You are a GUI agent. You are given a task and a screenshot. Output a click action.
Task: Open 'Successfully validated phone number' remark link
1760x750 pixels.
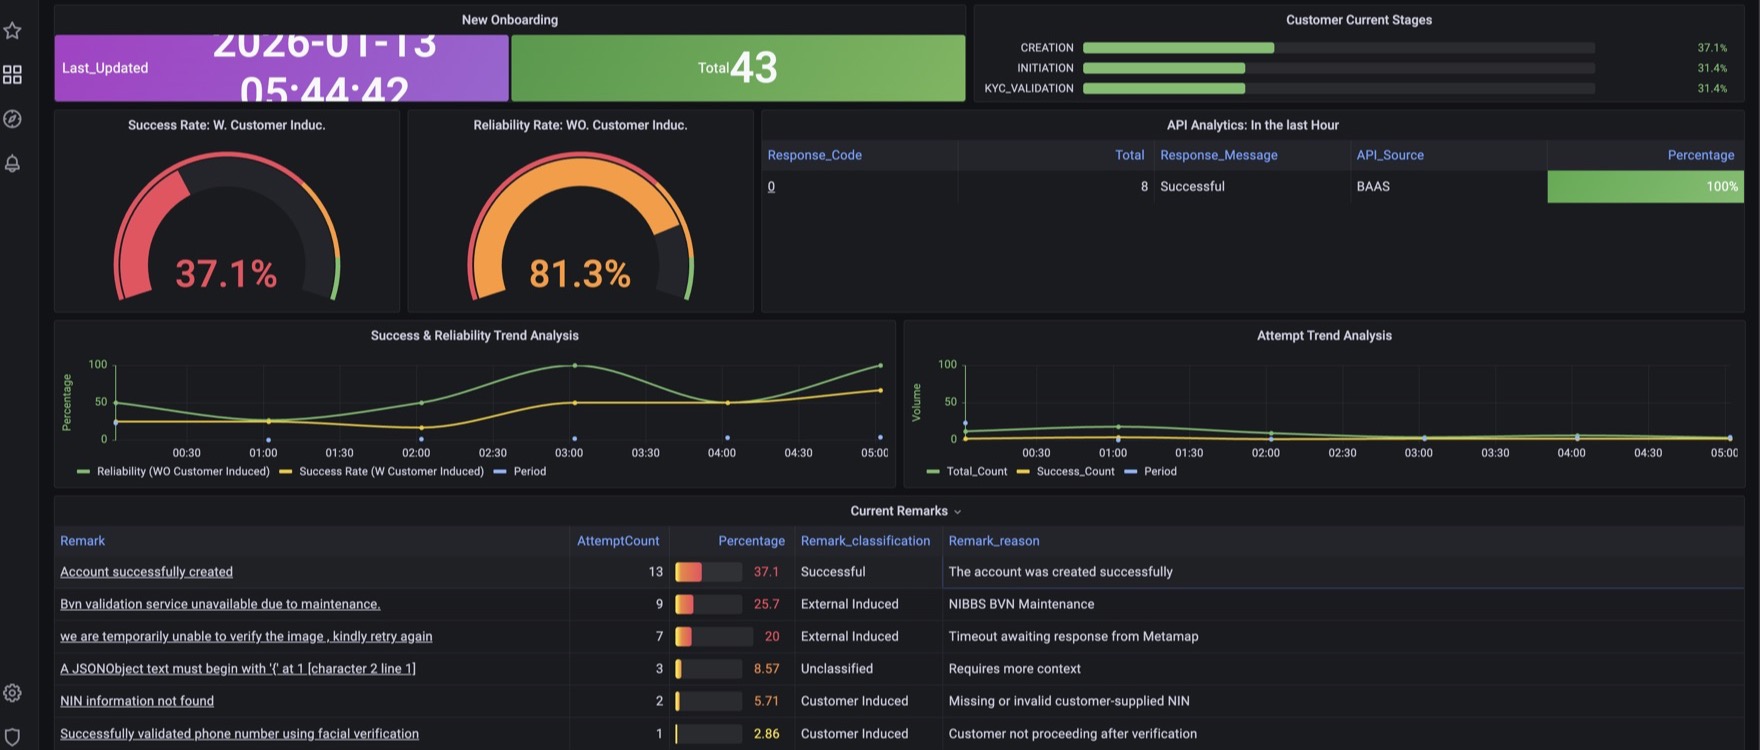[x=239, y=734]
